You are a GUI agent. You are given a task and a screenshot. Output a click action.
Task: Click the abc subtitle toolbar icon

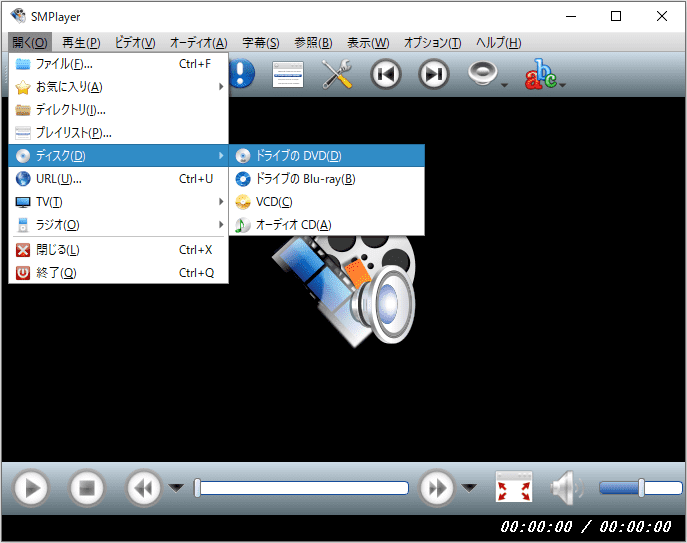pyautogui.click(x=541, y=74)
